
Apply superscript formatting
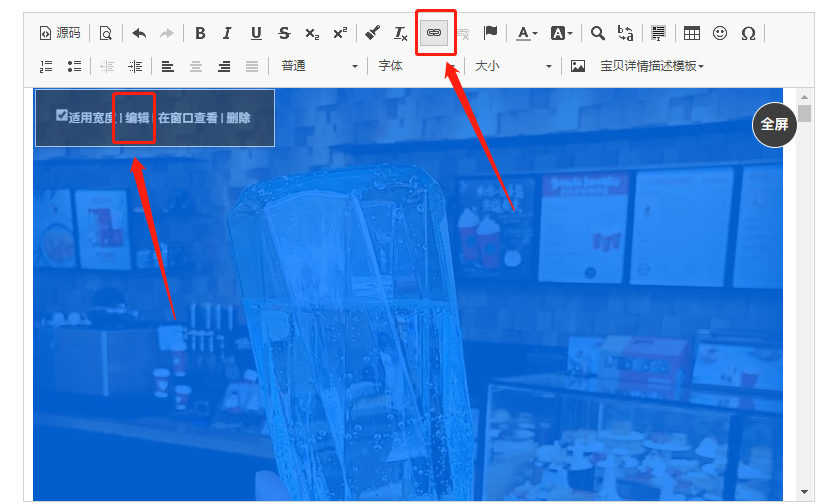click(x=340, y=33)
